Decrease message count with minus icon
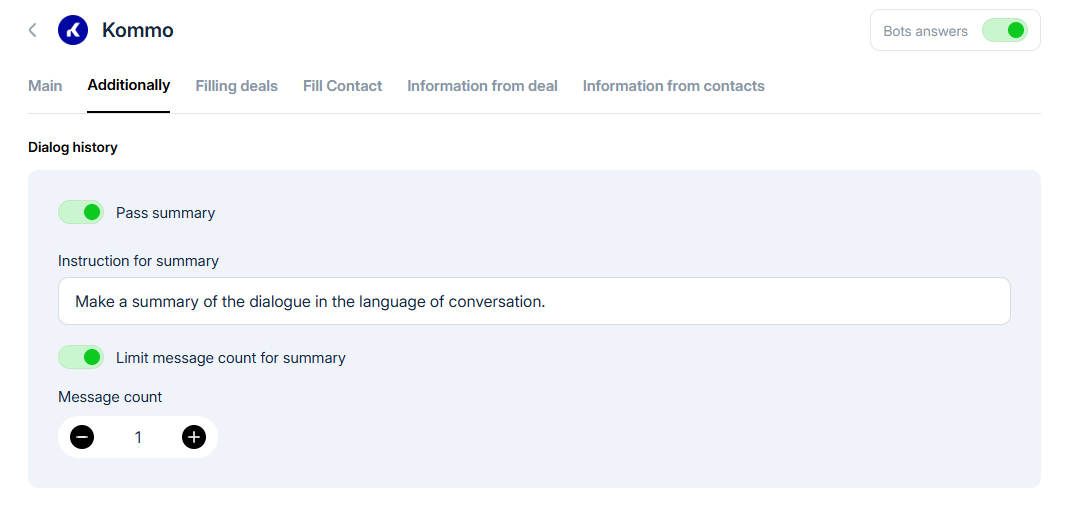 click(x=82, y=437)
